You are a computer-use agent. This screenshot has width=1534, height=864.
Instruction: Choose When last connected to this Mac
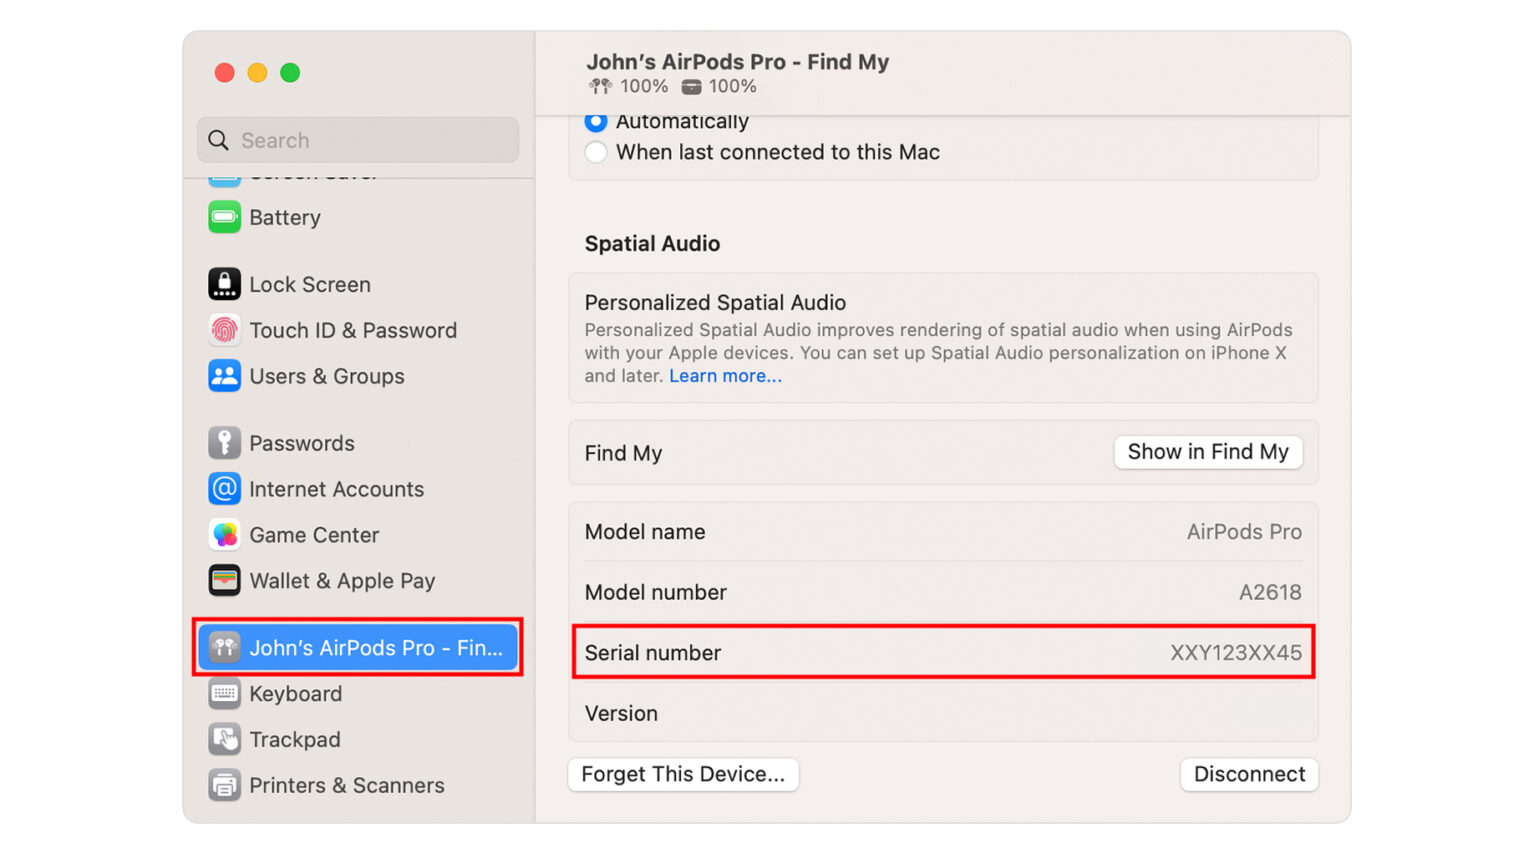tap(596, 152)
